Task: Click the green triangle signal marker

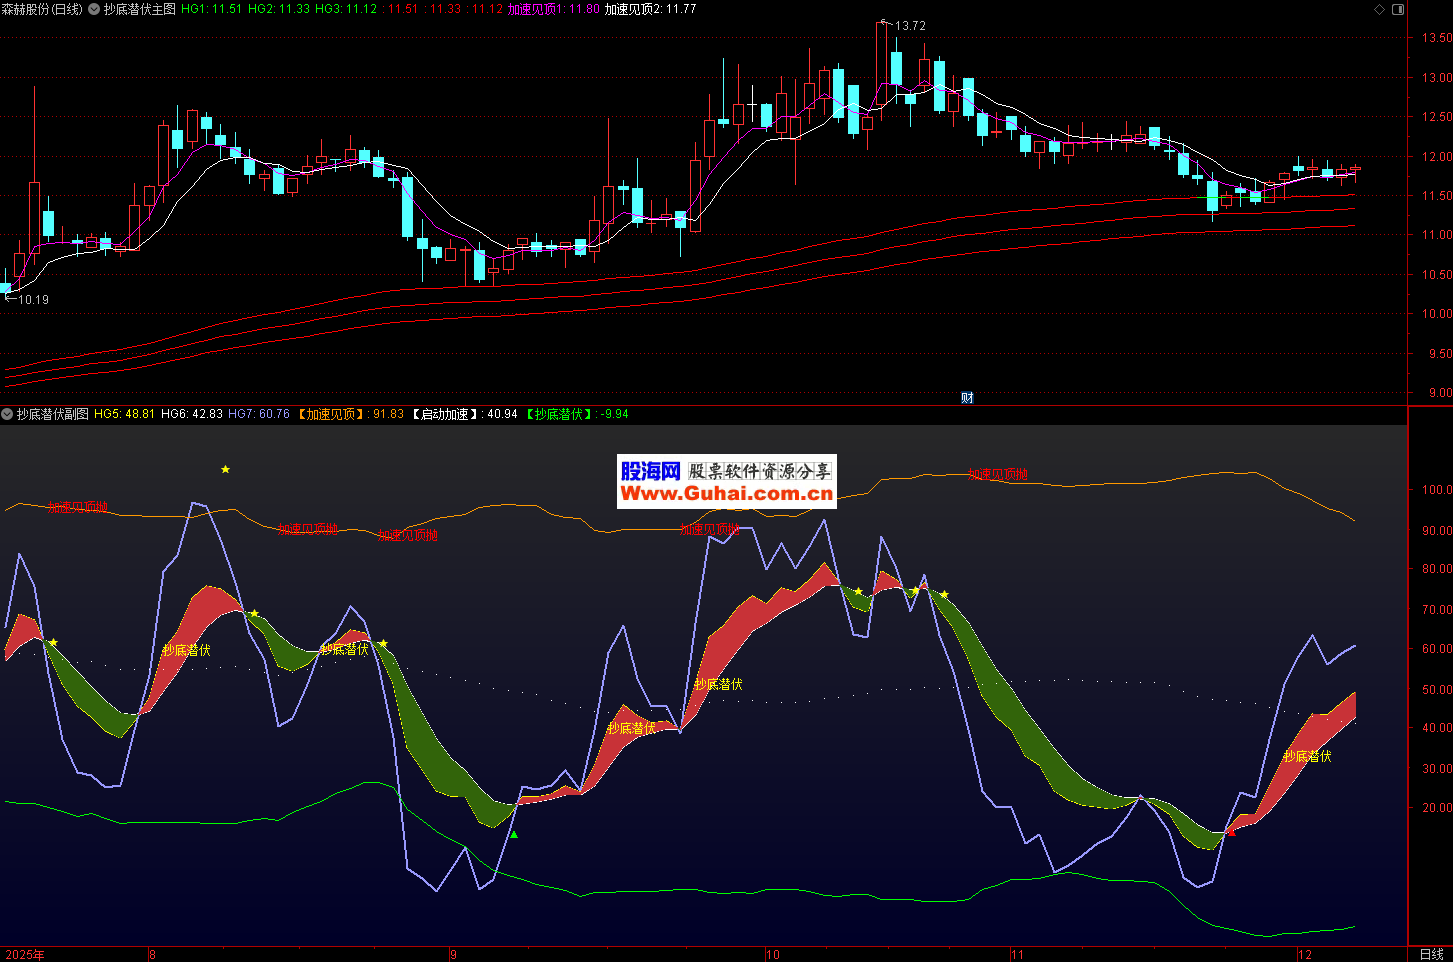Action: pos(514,835)
